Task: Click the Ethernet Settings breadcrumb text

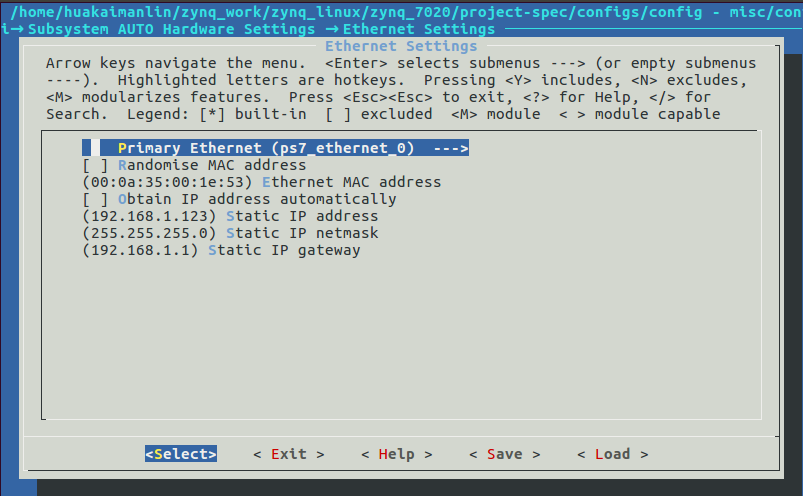Action: (419, 29)
